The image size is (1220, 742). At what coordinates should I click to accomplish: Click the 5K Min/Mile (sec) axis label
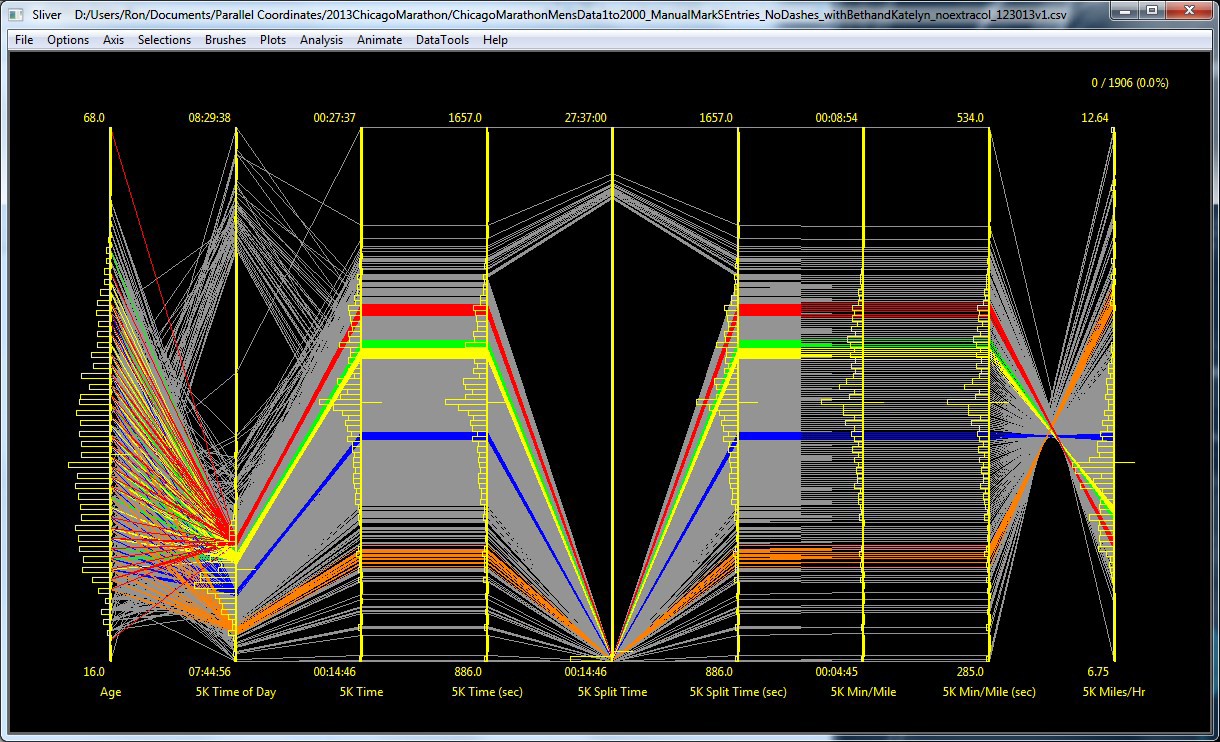click(x=989, y=692)
